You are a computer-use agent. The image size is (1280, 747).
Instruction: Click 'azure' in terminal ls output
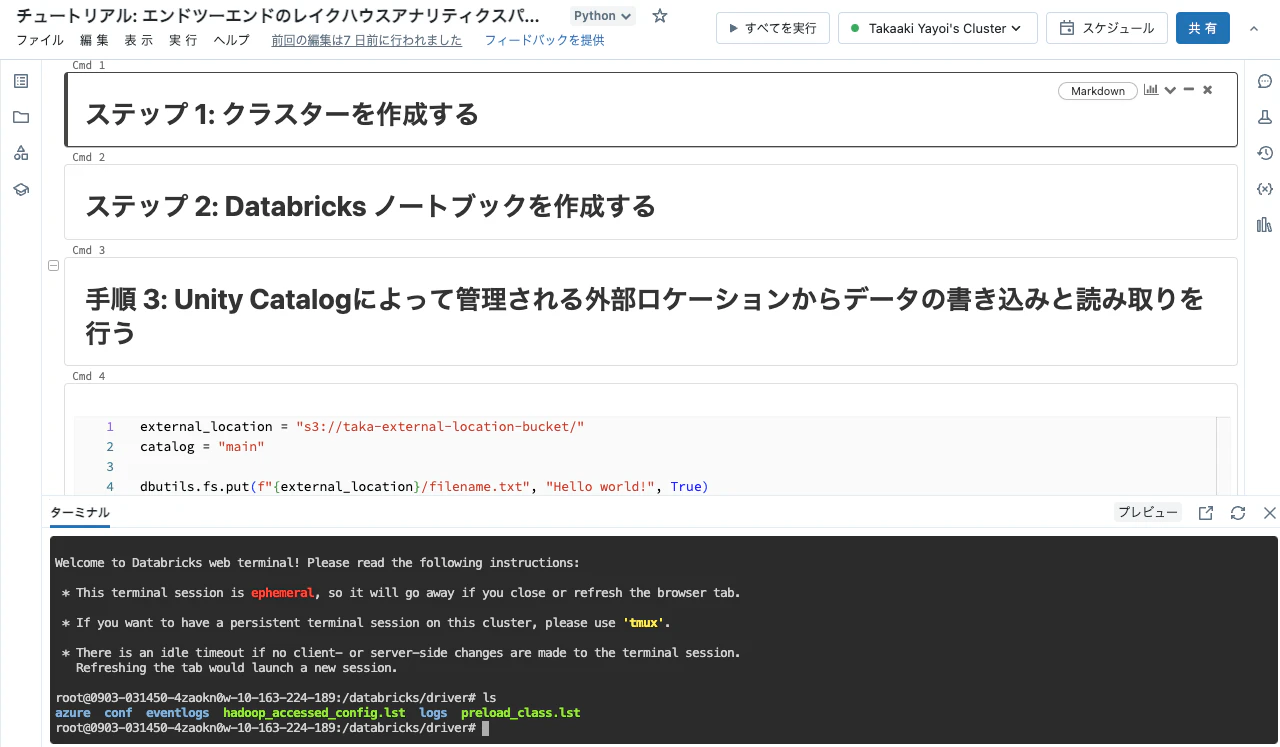click(73, 713)
